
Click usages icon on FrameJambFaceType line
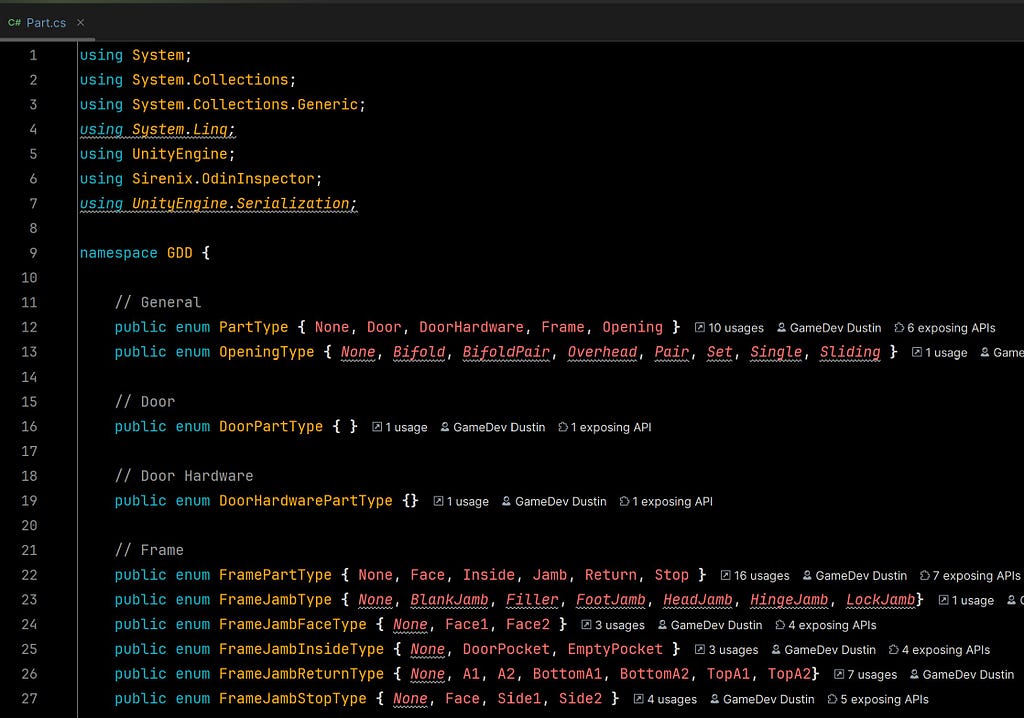tap(586, 625)
